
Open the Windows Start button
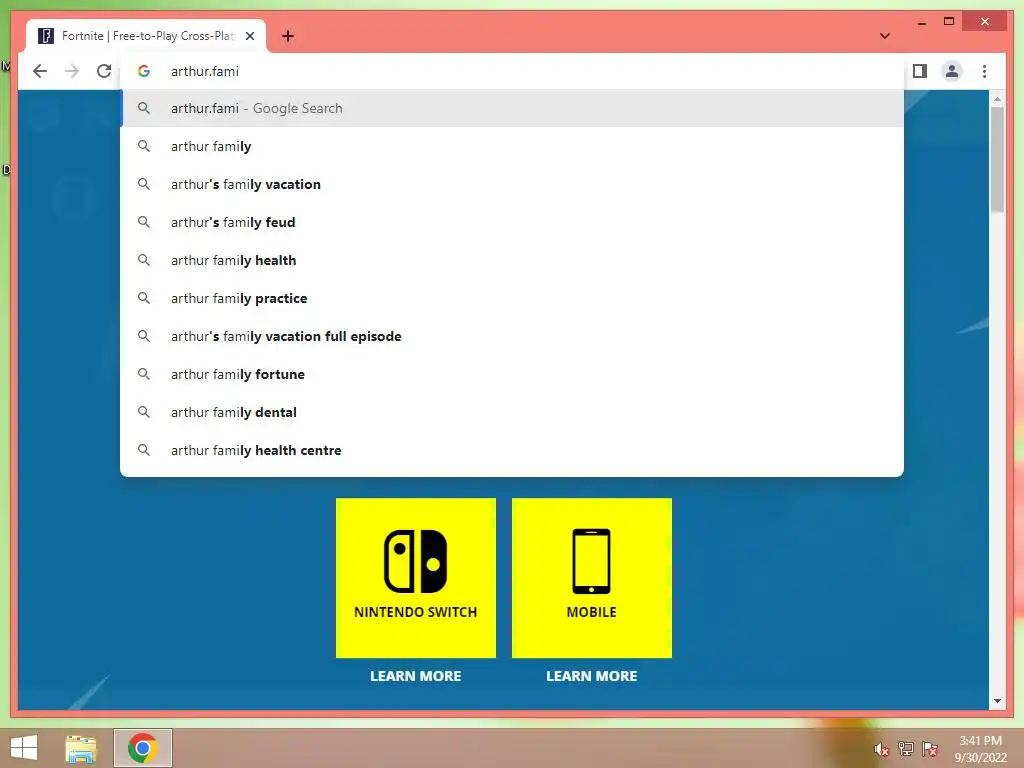[x=24, y=748]
